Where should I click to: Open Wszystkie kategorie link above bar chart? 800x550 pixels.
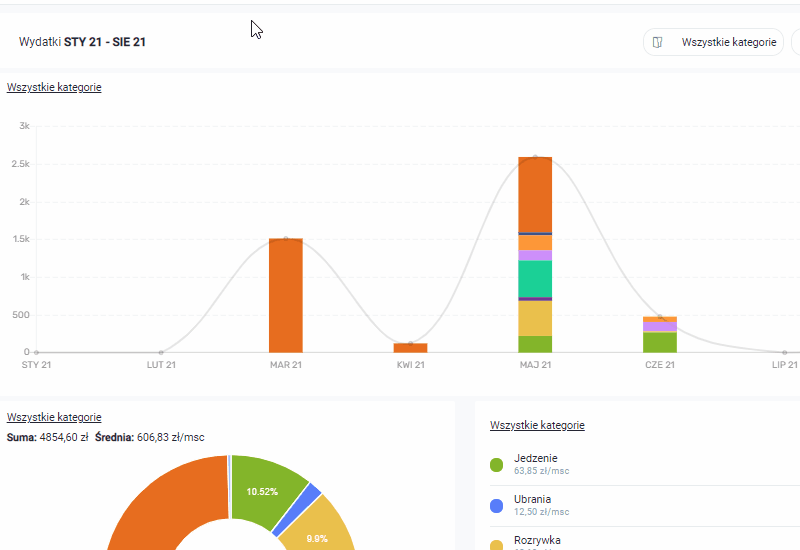point(54,87)
